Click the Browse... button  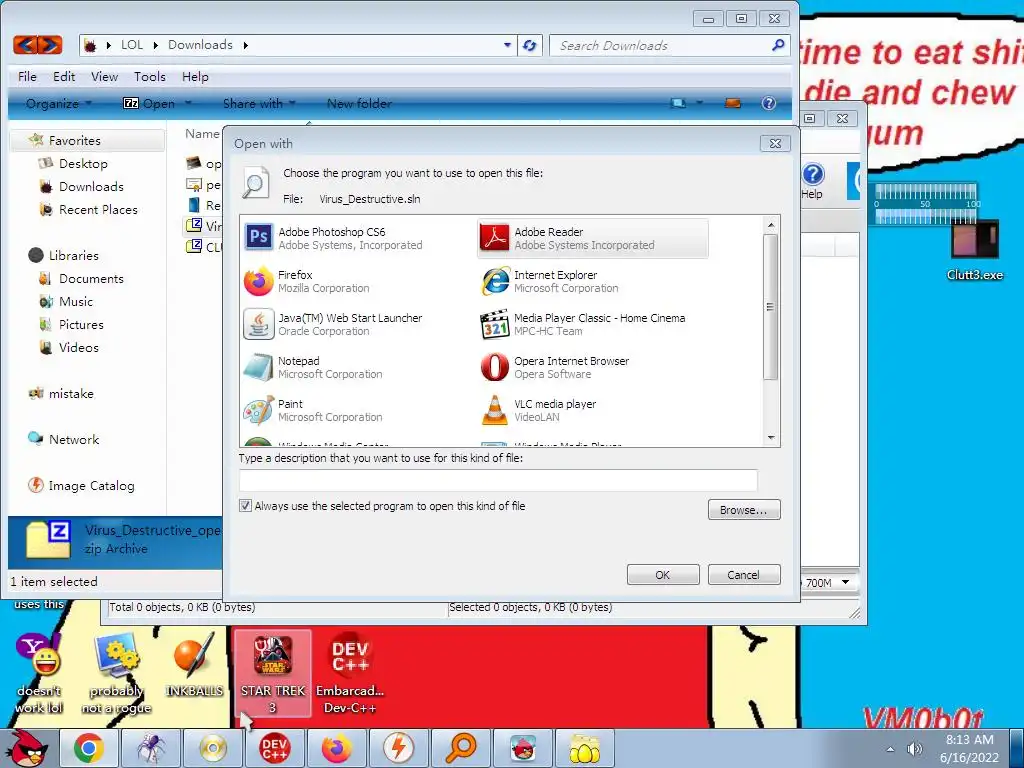744,510
